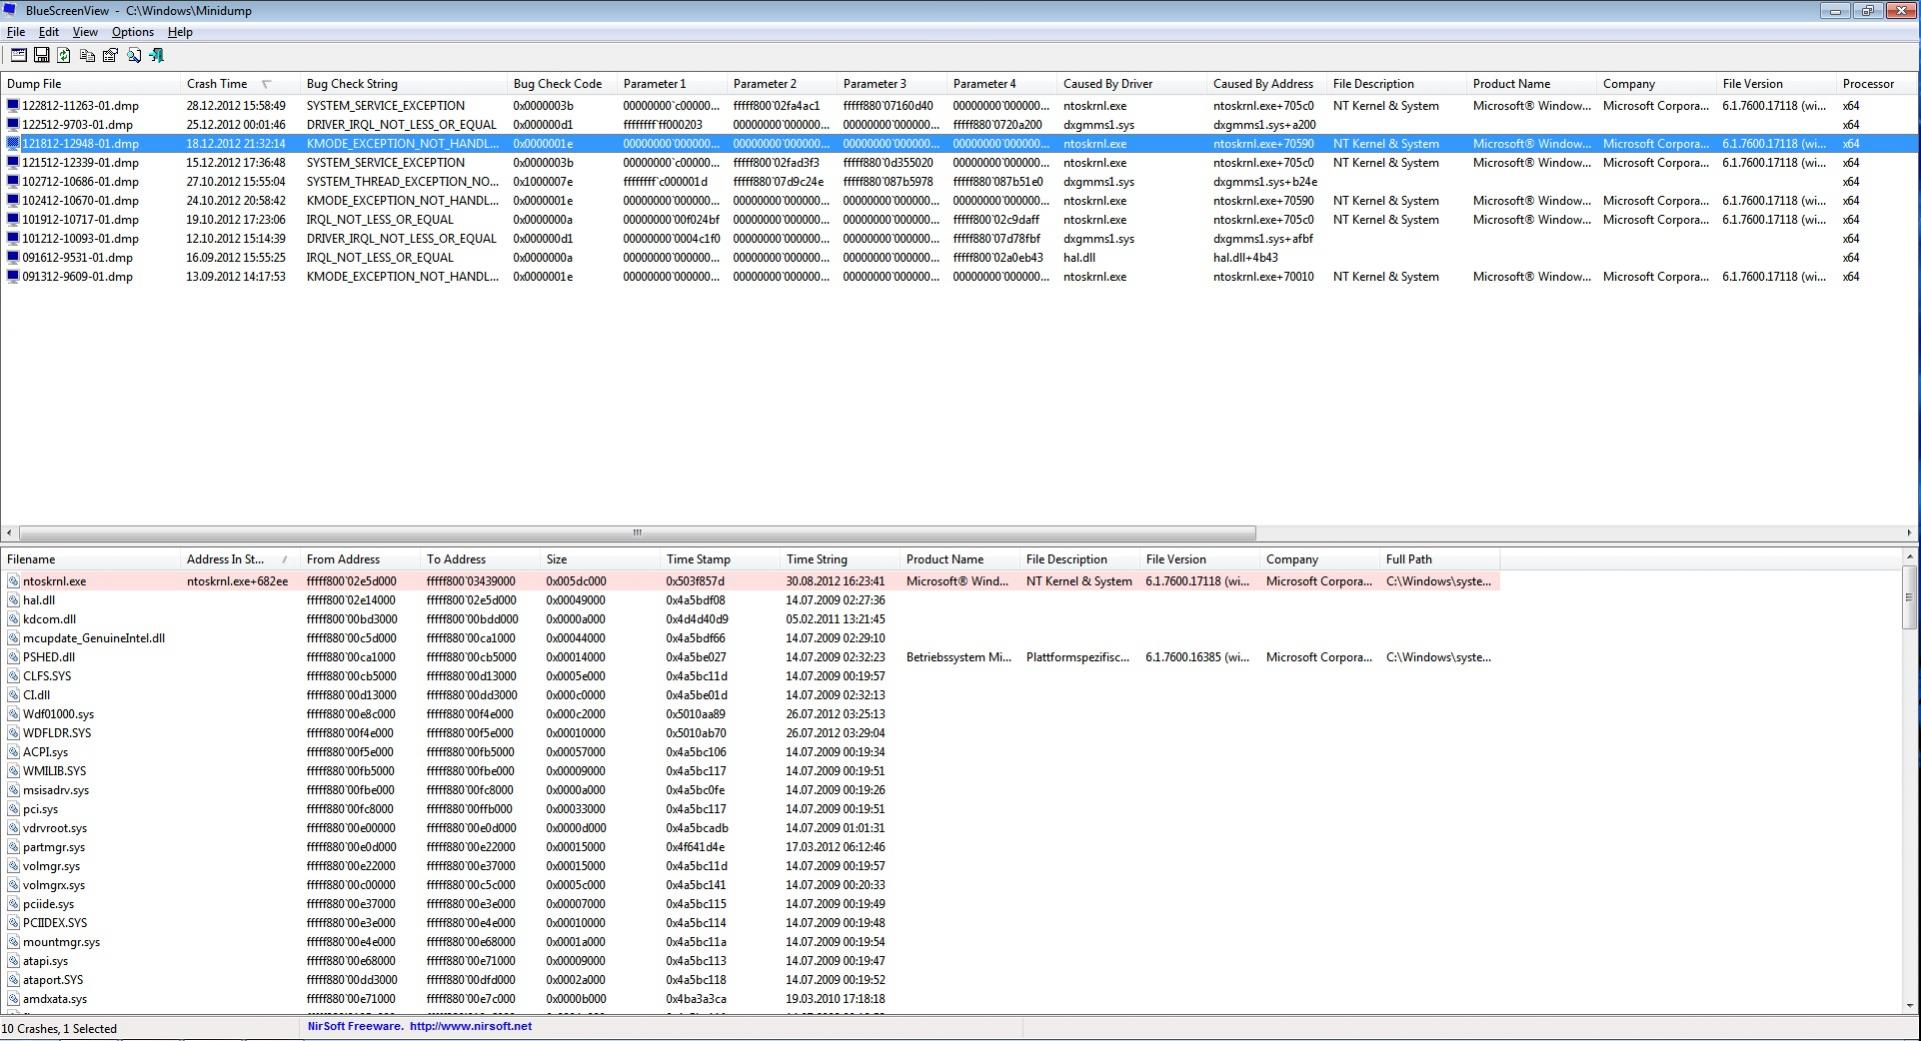Click the Find magnifier toolbar icon
Screen dimensions: 1921x1041
click(133, 55)
